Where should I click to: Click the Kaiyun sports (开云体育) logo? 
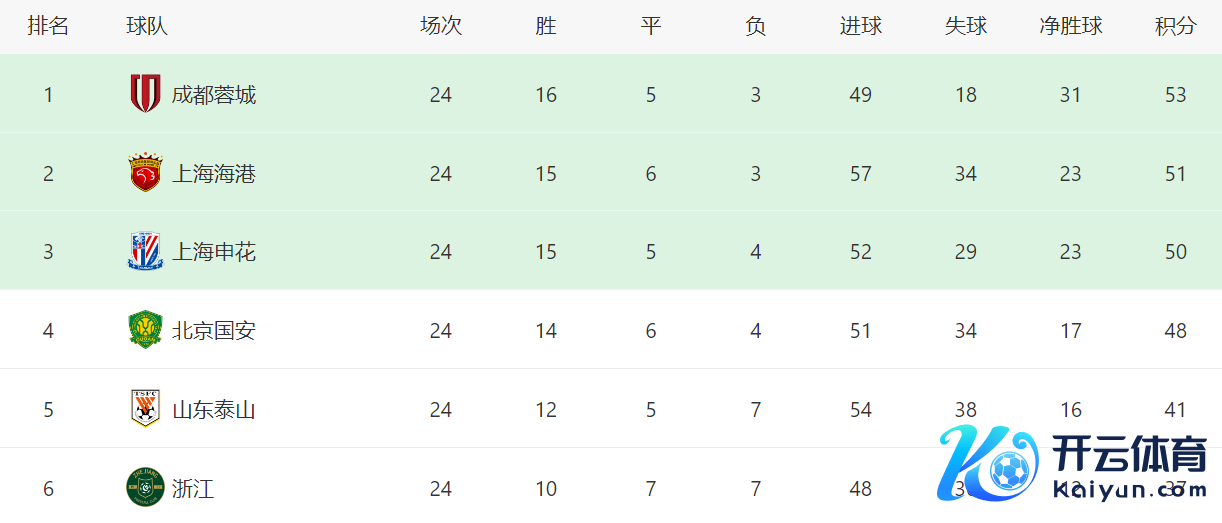(x=1073, y=463)
